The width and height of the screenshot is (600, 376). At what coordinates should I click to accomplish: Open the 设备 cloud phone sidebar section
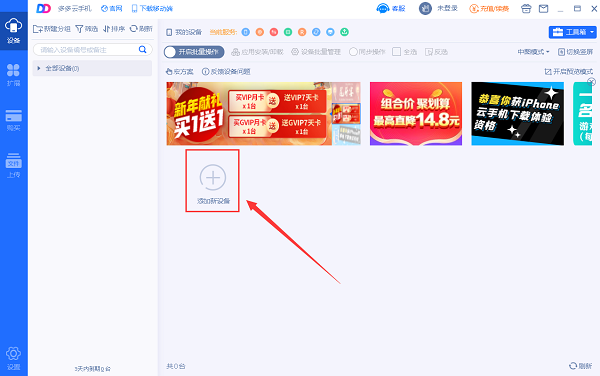click(x=13, y=31)
